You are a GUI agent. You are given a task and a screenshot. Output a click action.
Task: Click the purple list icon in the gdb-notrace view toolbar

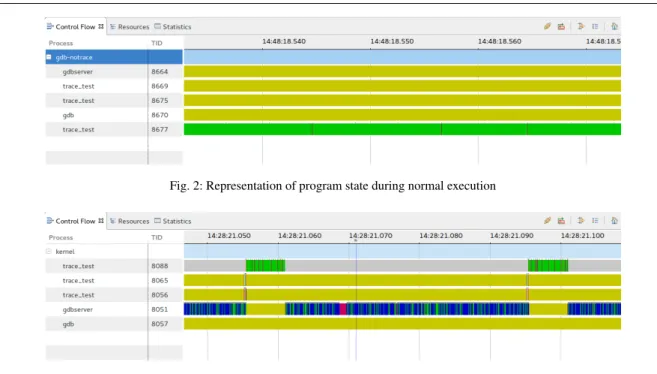pyautogui.click(x=595, y=26)
